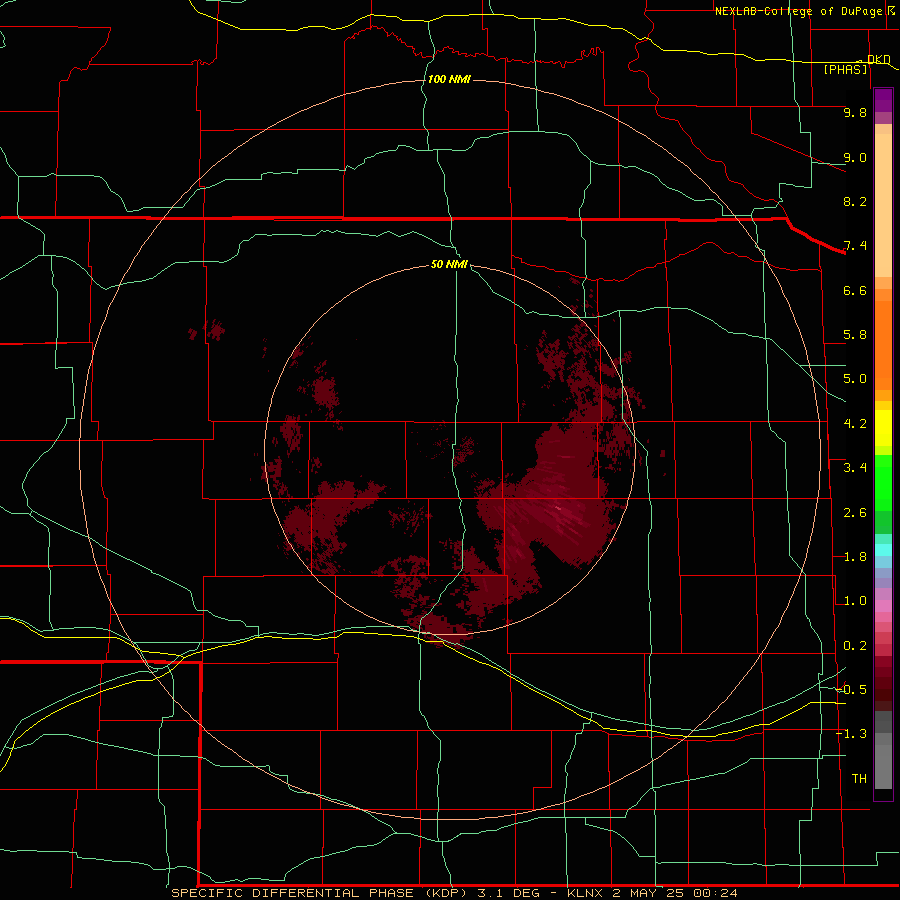The height and width of the screenshot is (900, 900).
Task: Click the 00:24 timestamp in caption
Action: 717,893
